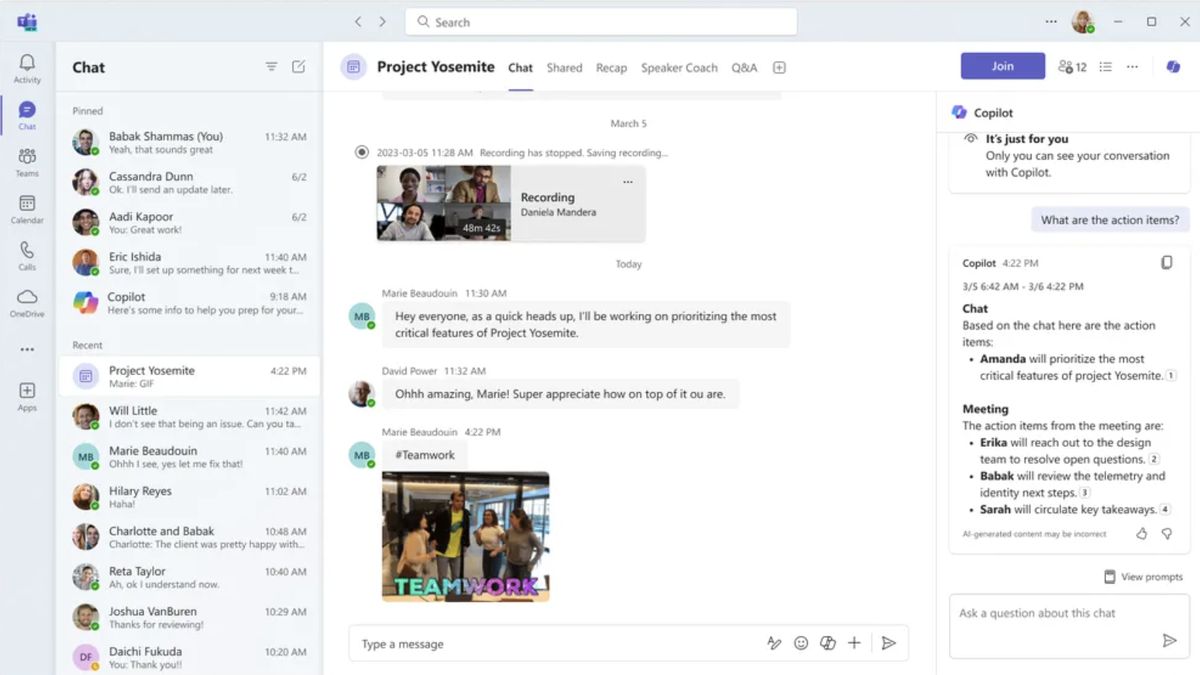The width and height of the screenshot is (1200, 675).
Task: Open the Q&A tab
Action: (x=744, y=68)
